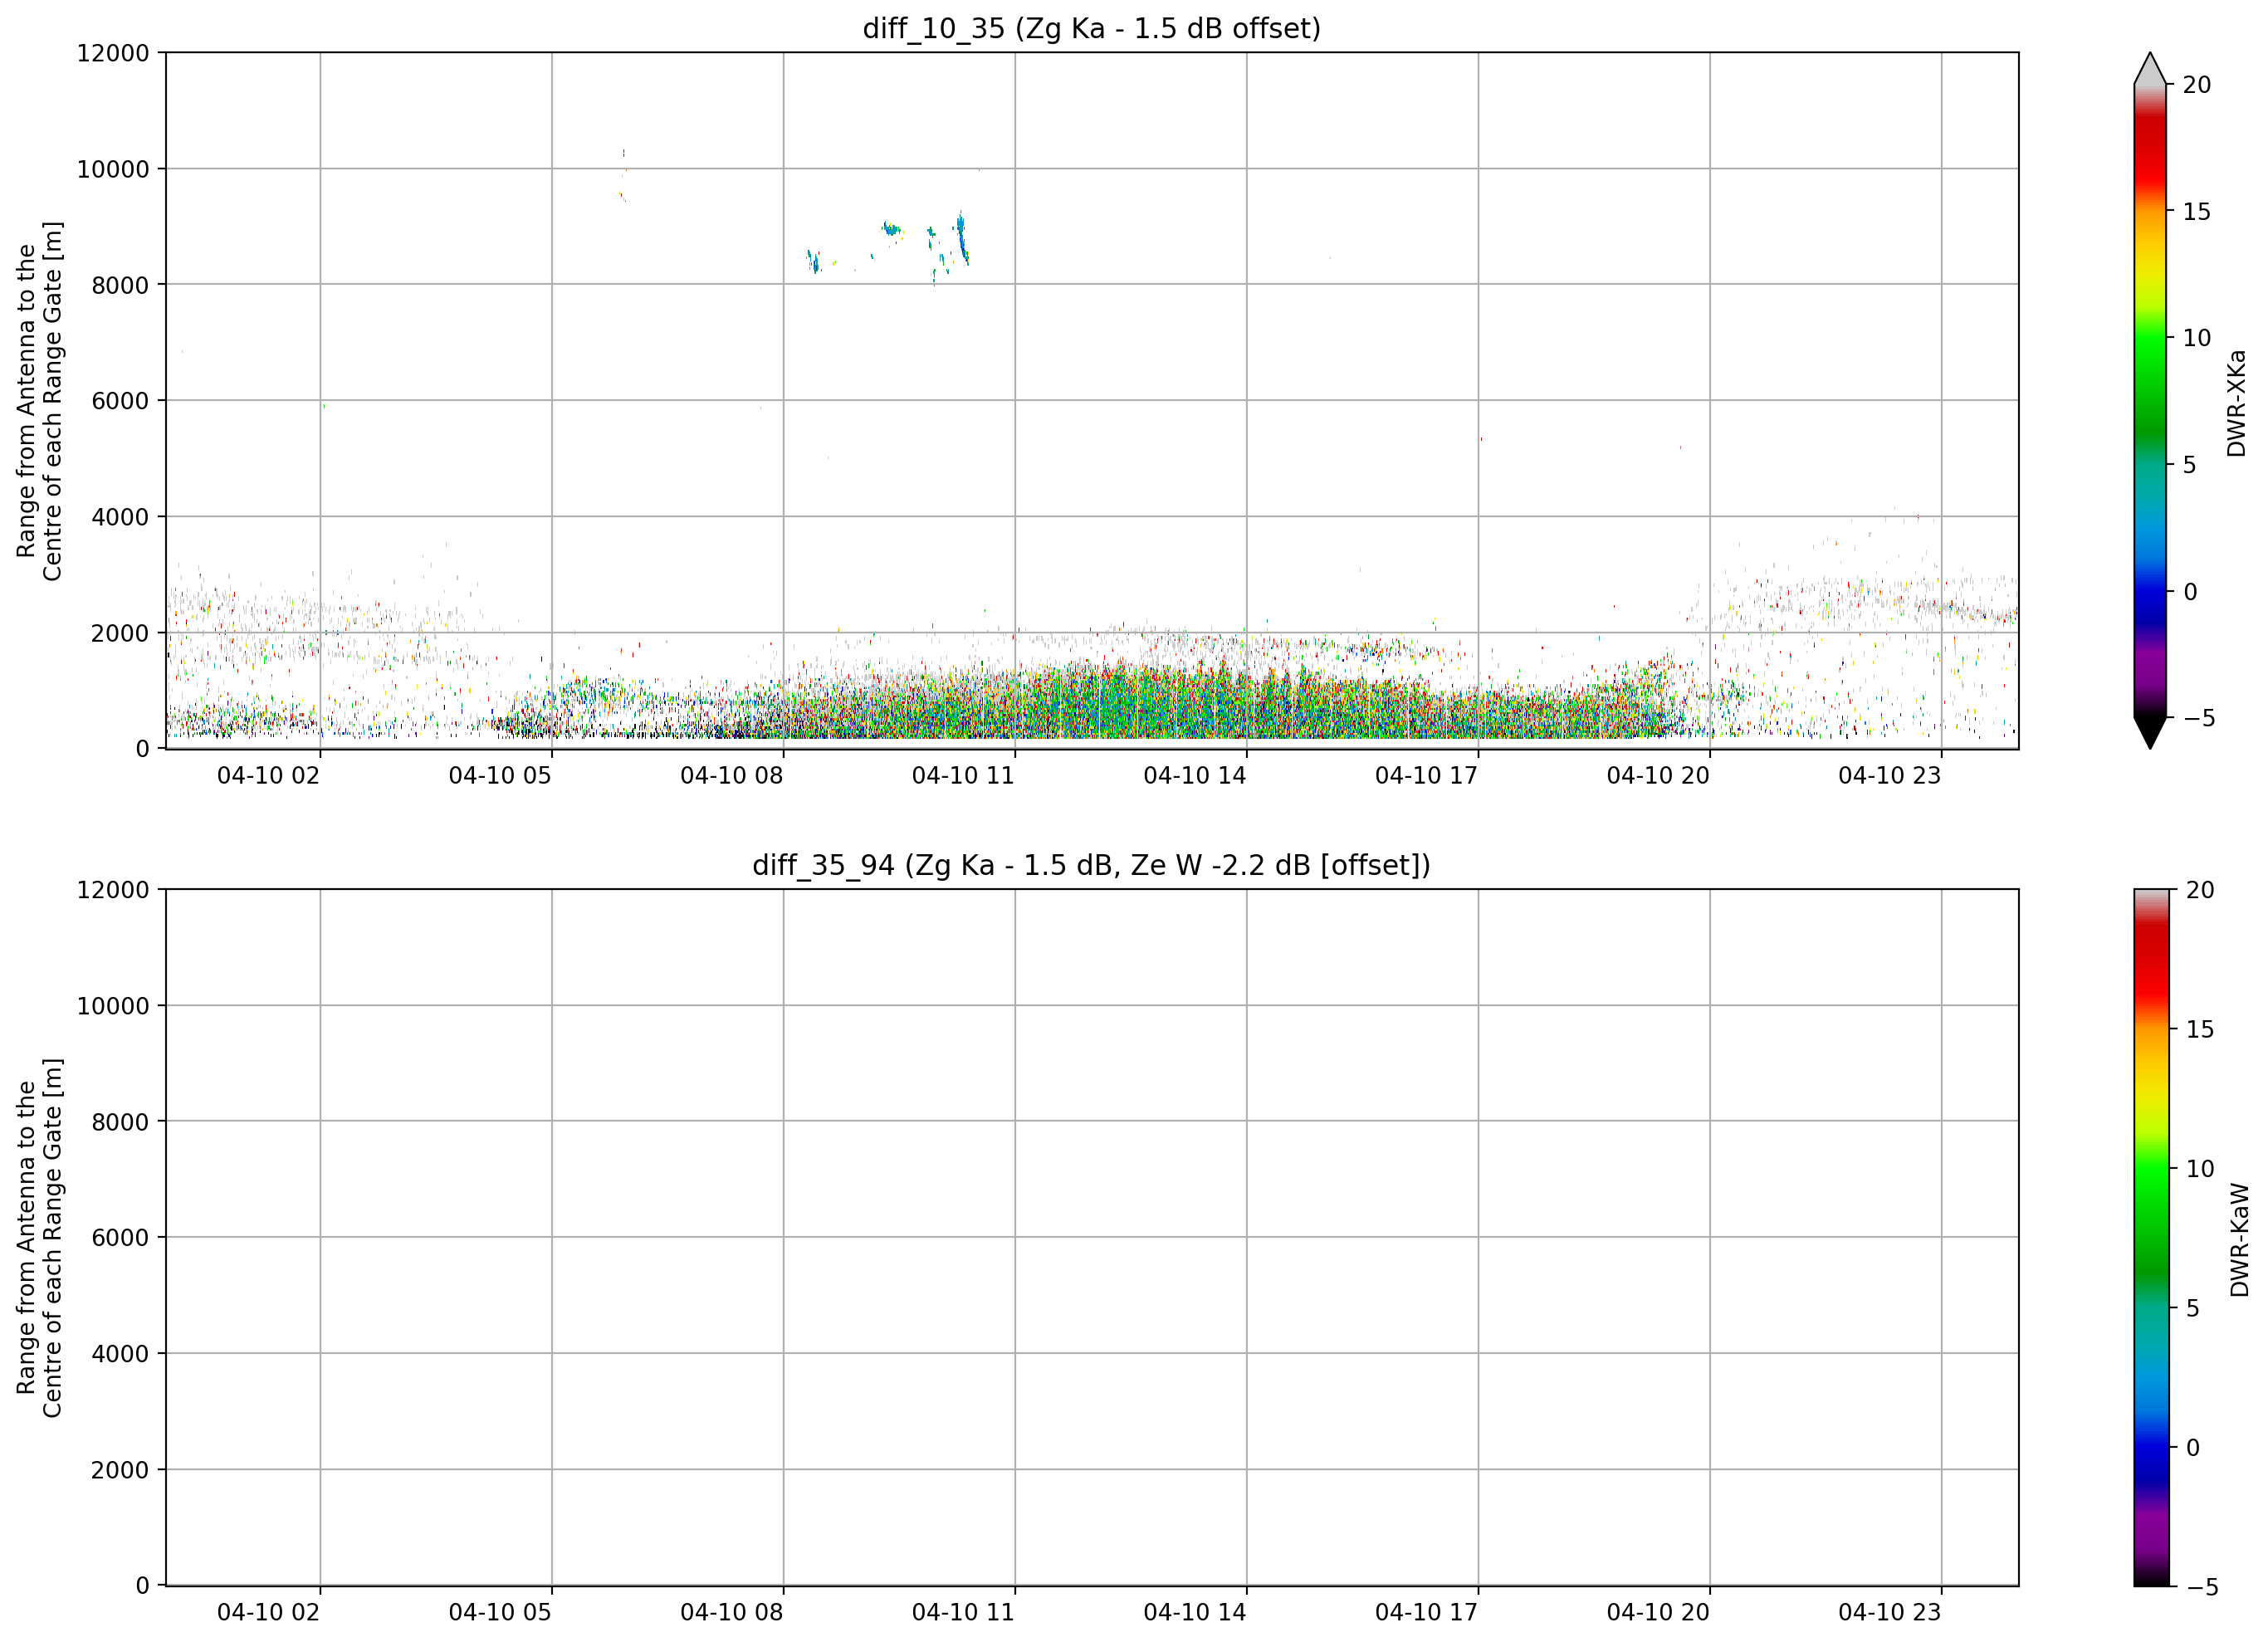Viewport: 2268px width, 1642px height.
Task: Click the DWR-KaW colorbar label
Action: 2238,1240
